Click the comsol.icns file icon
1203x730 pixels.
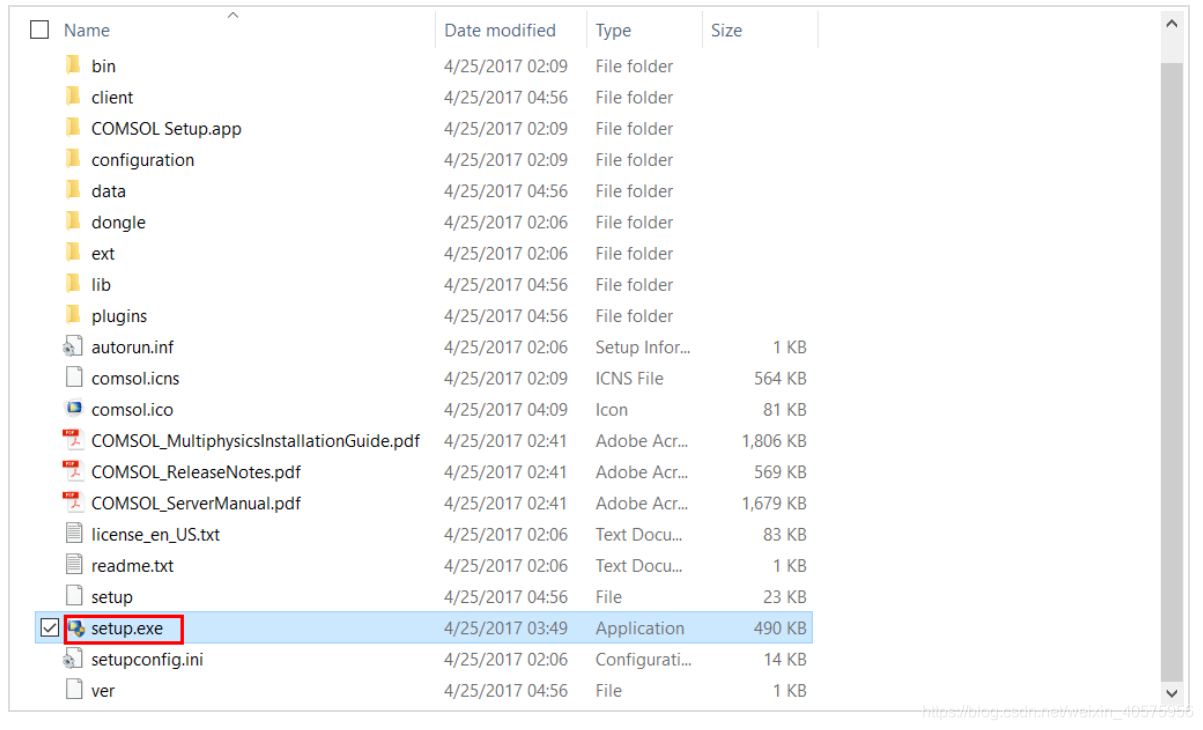(73, 378)
